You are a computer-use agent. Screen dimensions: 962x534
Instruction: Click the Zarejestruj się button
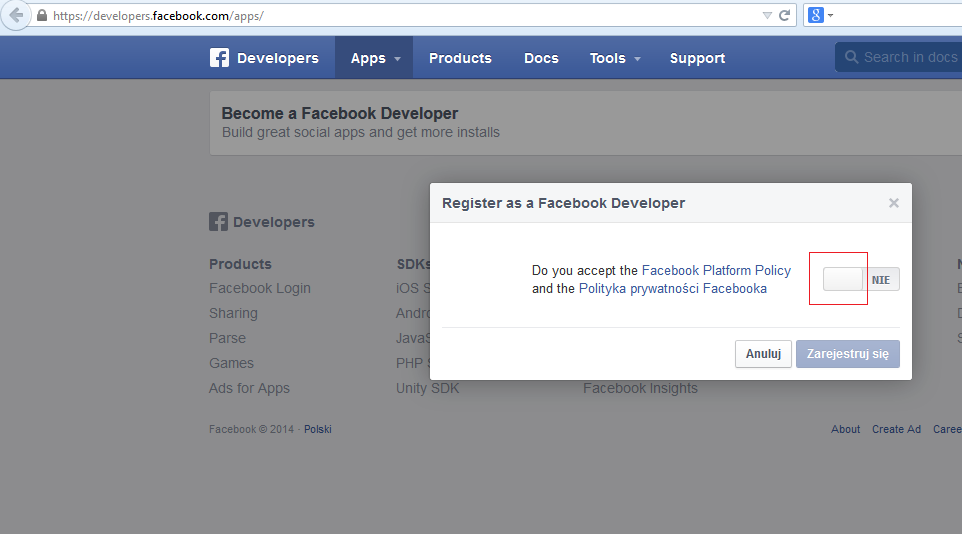pos(848,354)
